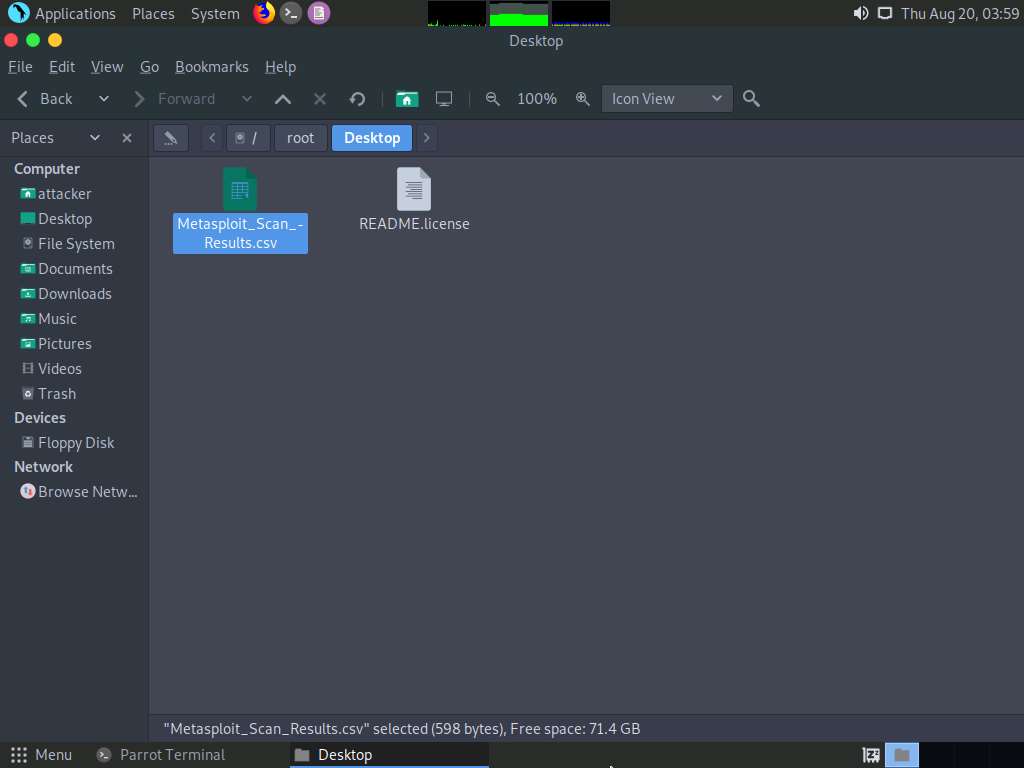Open the Back history dropdown arrow
Screen dimensions: 1024x768
[103, 99]
